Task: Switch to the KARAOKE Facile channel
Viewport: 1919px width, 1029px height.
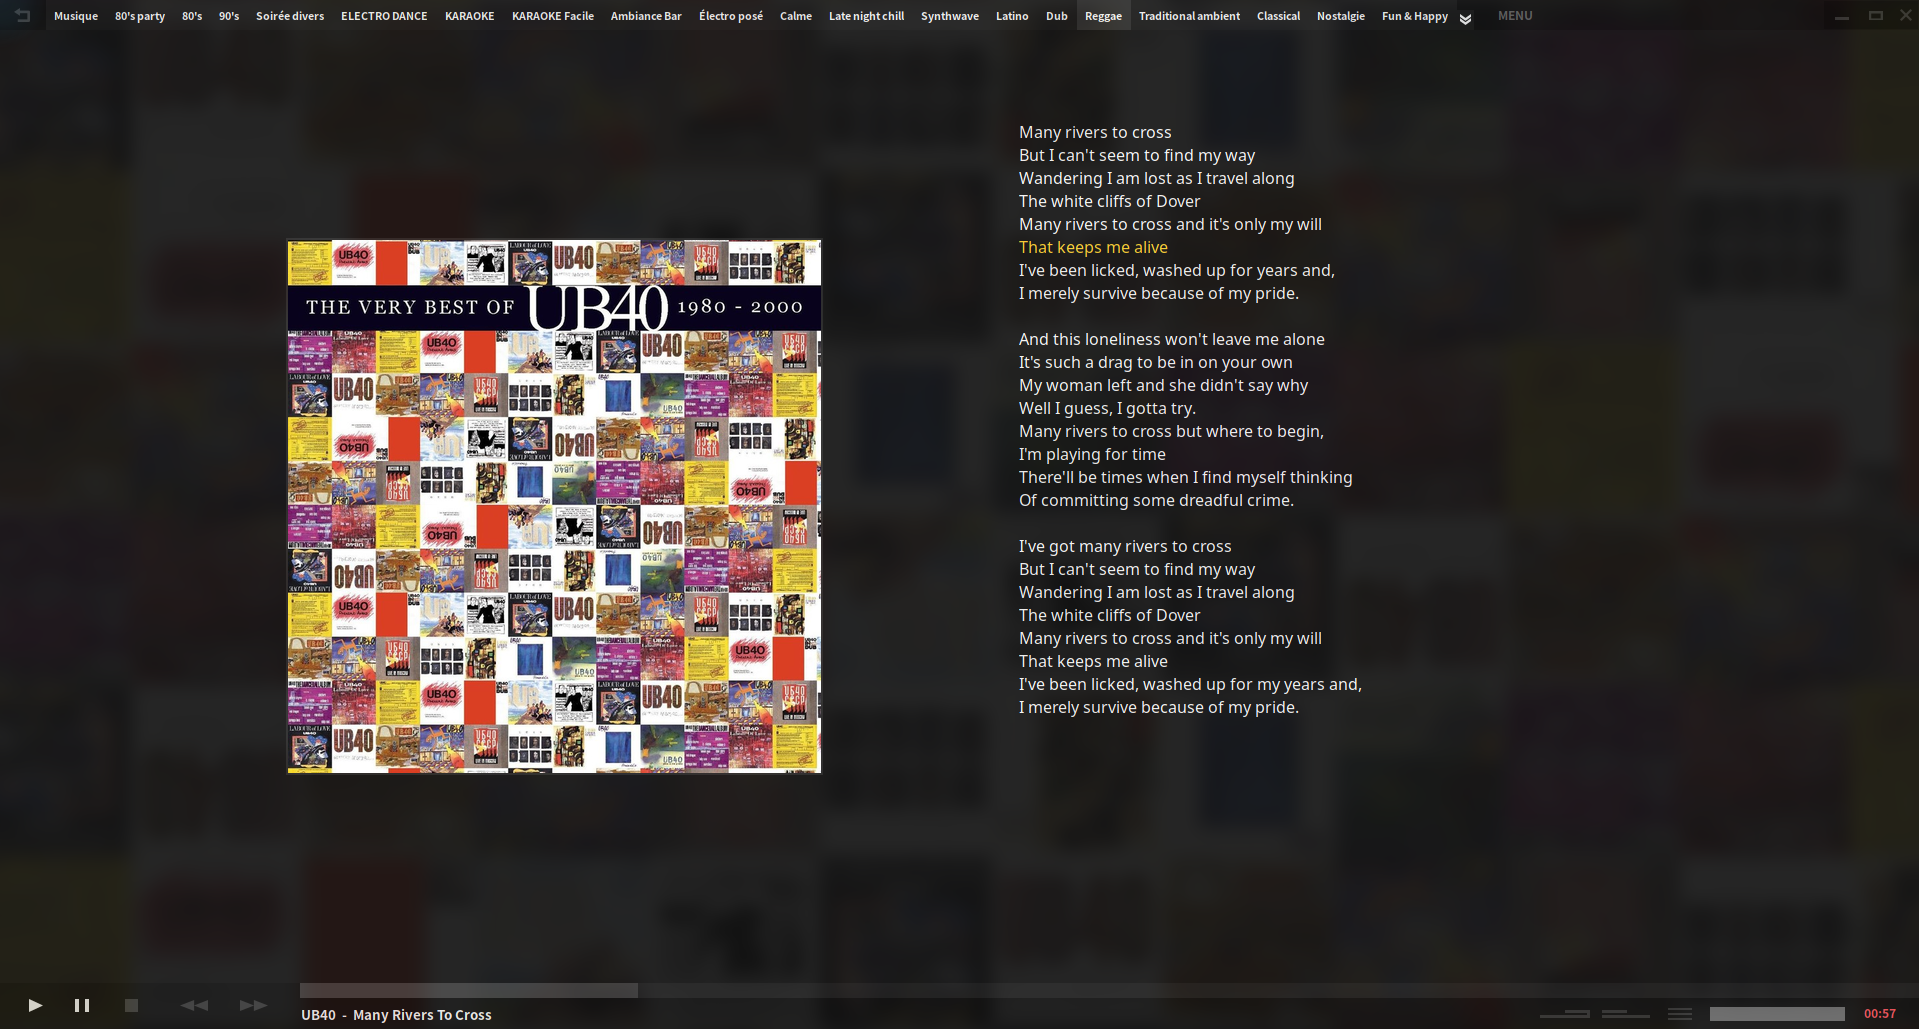Action: pos(552,15)
